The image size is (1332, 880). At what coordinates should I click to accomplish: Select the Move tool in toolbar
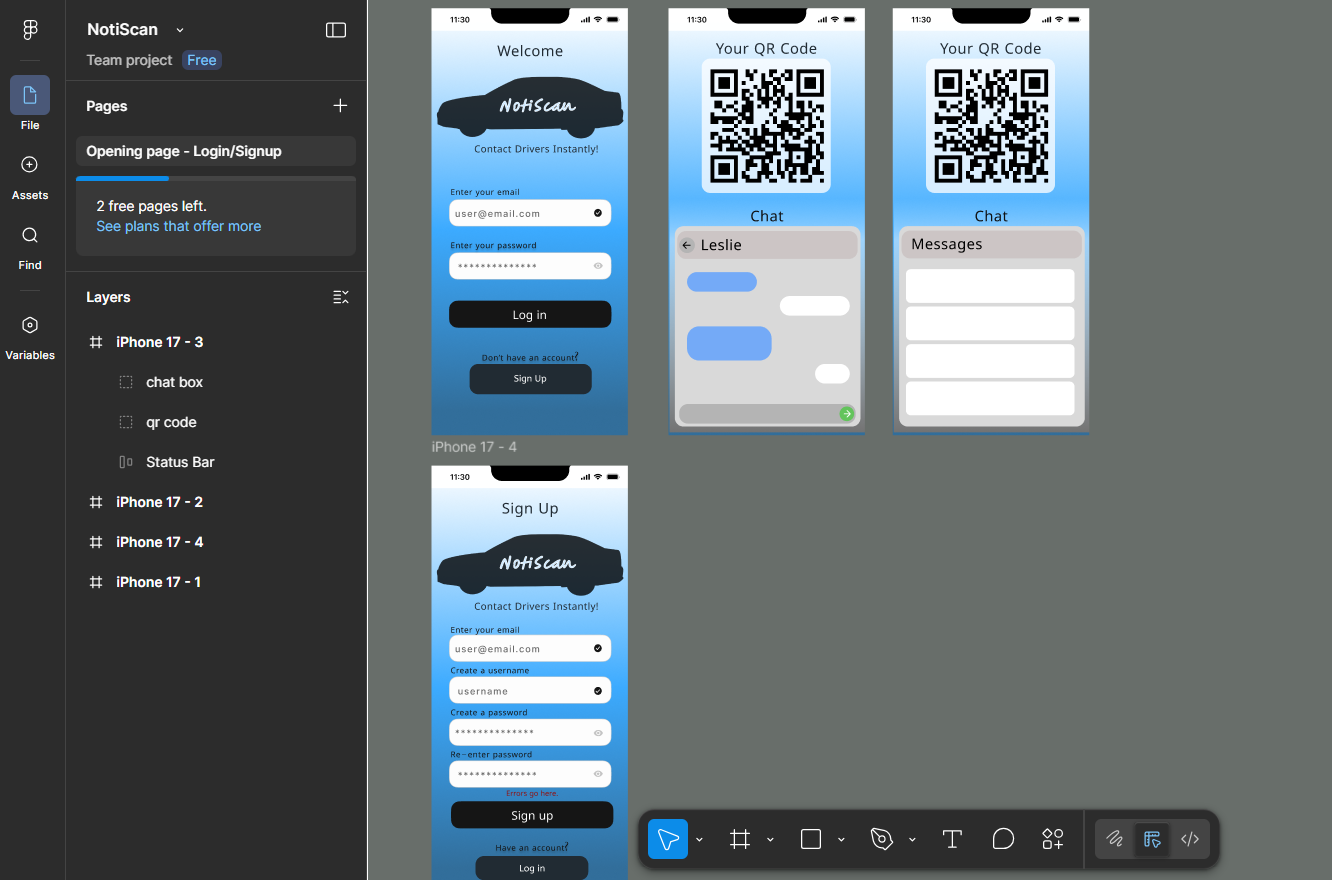point(668,839)
